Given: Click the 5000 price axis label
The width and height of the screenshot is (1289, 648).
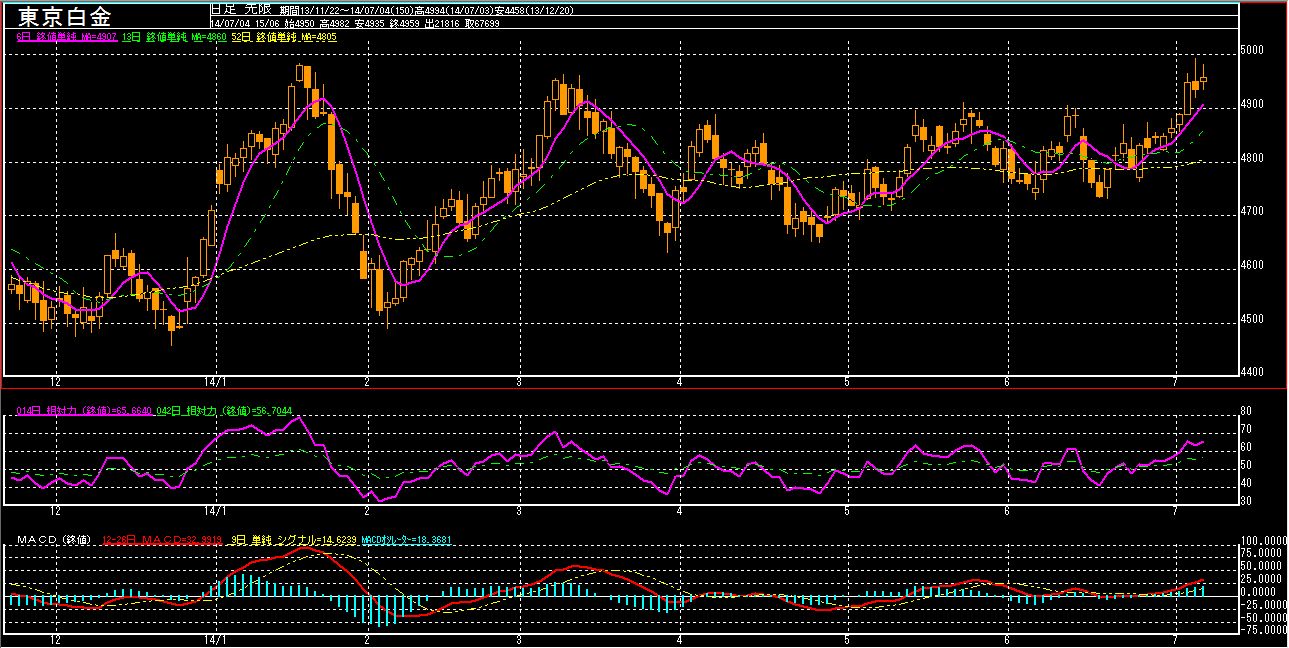Looking at the screenshot, I should coord(1254,50).
